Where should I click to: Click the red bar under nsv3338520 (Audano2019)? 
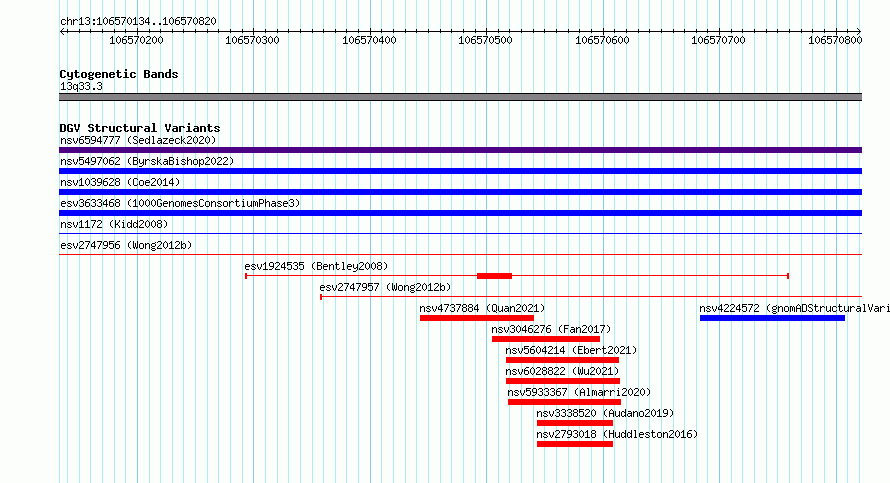click(x=575, y=423)
